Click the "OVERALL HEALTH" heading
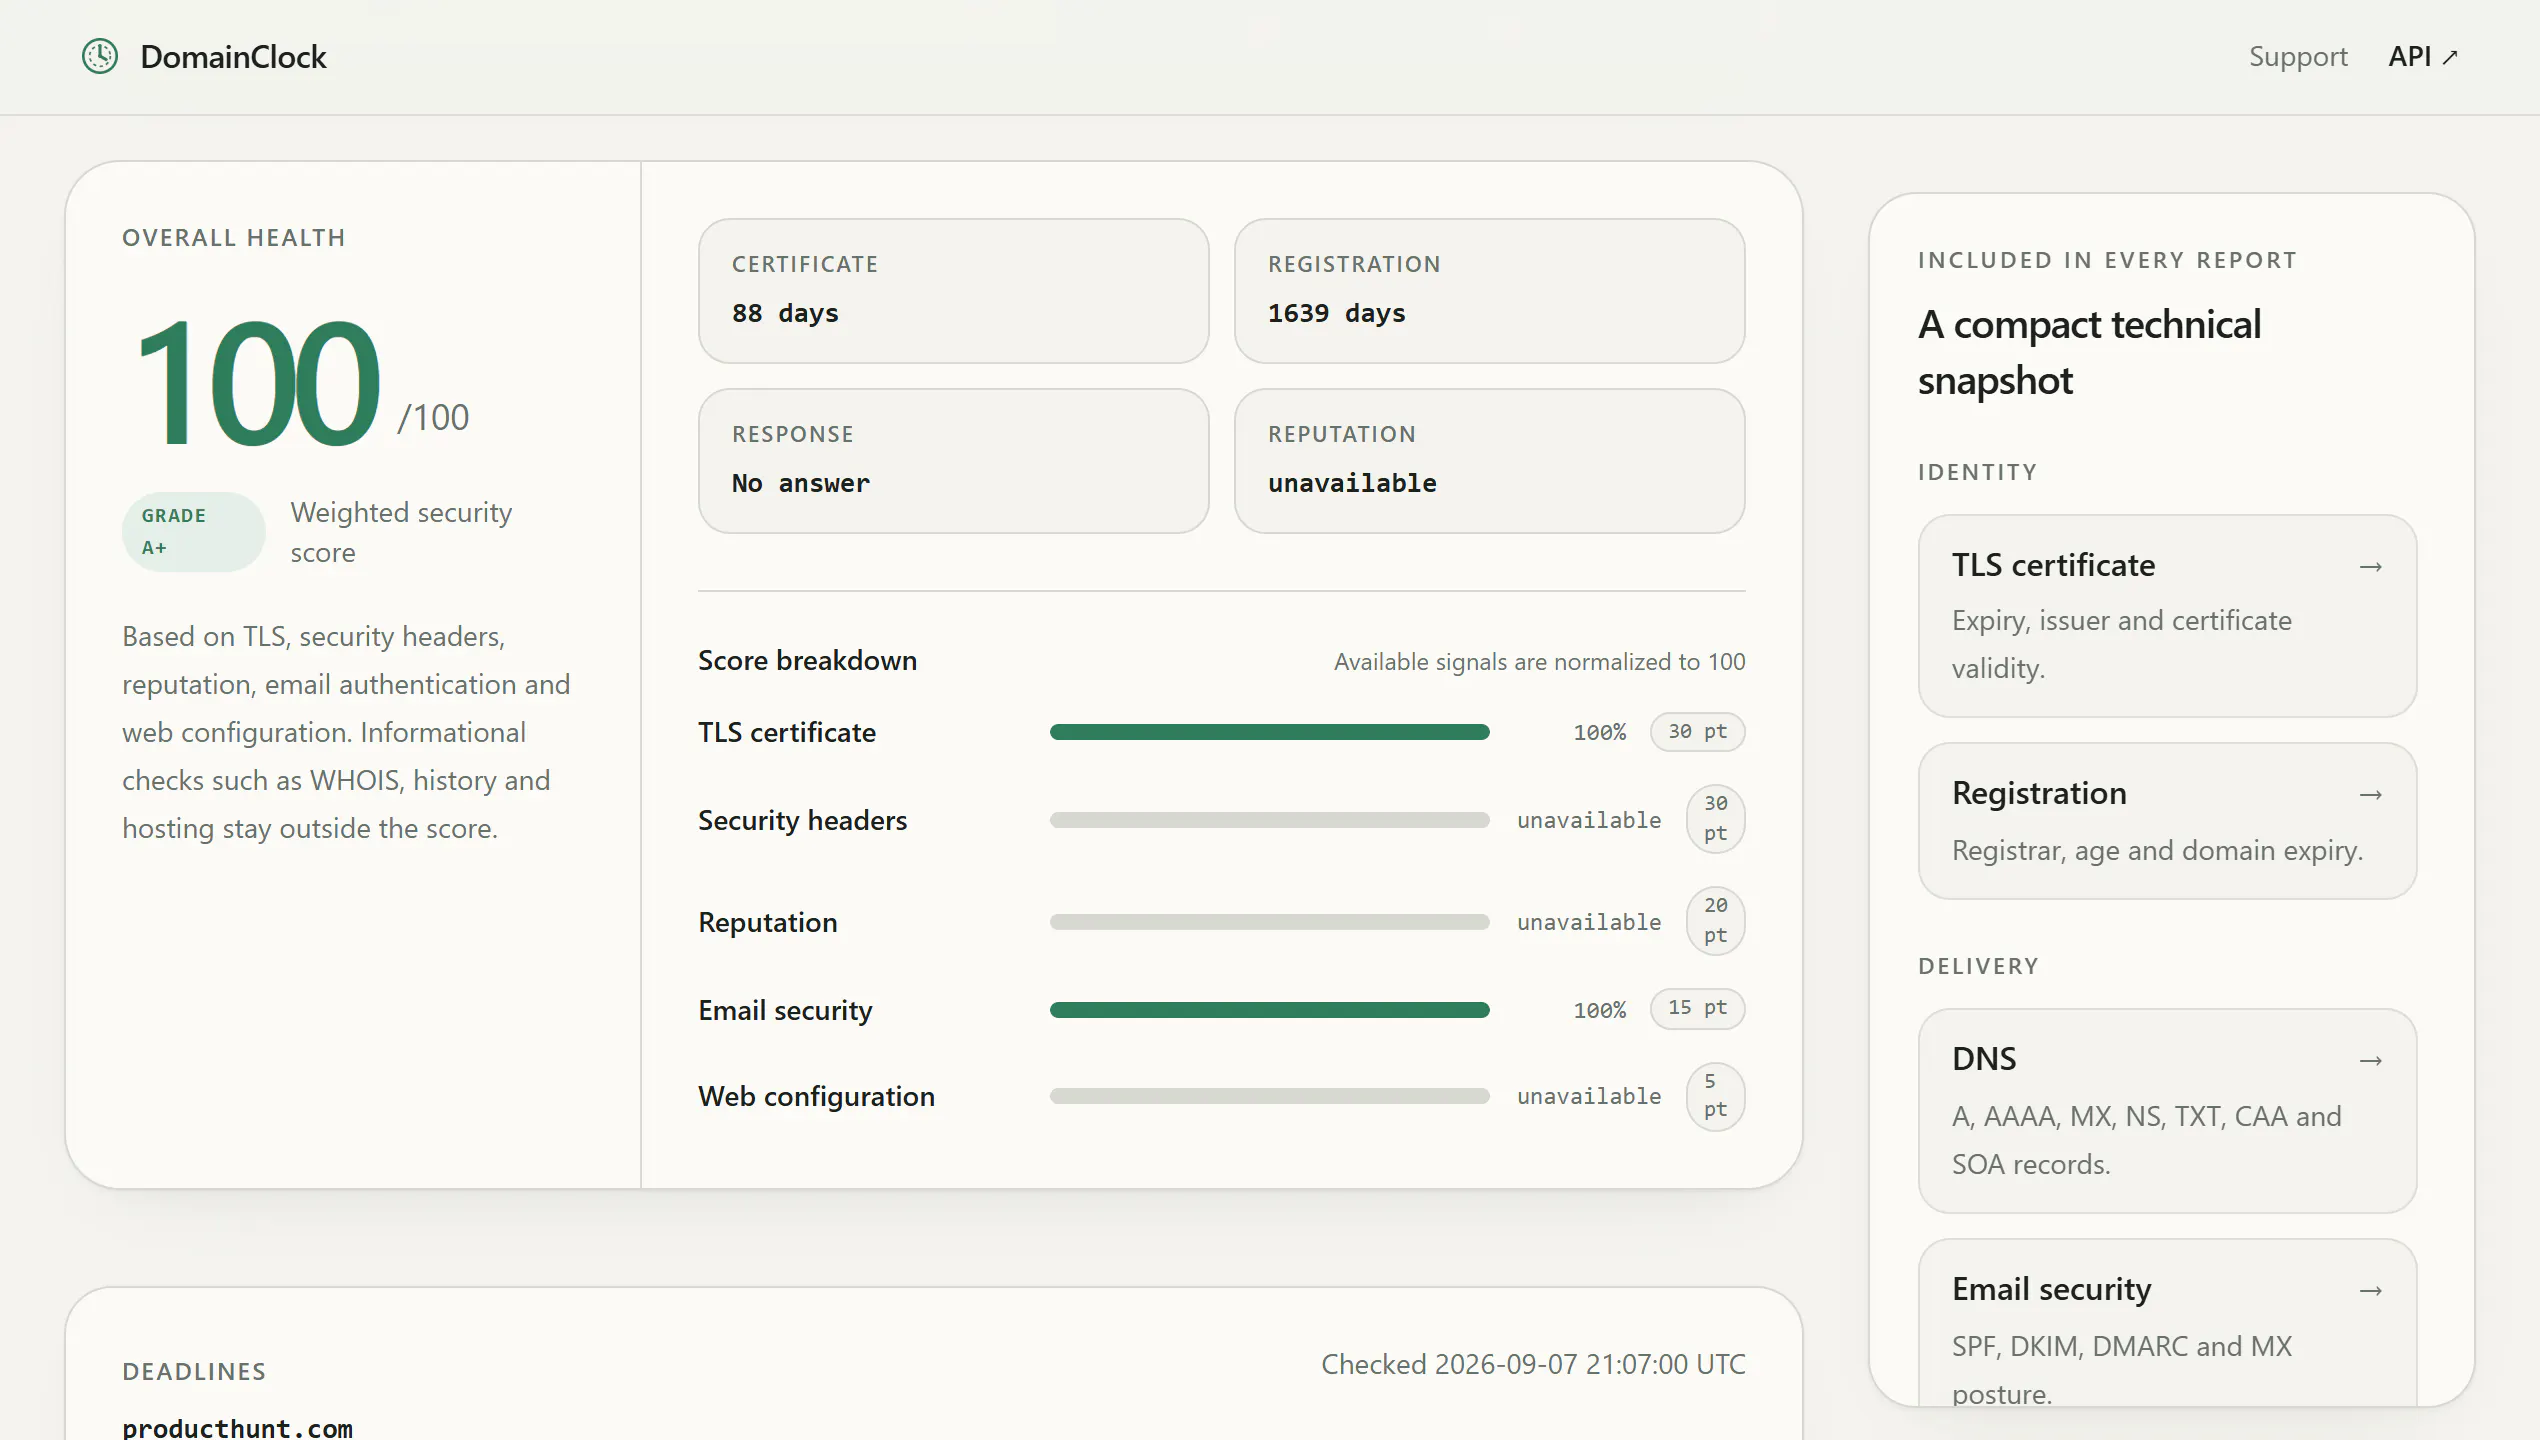The height and width of the screenshot is (1440, 2540). [234, 238]
